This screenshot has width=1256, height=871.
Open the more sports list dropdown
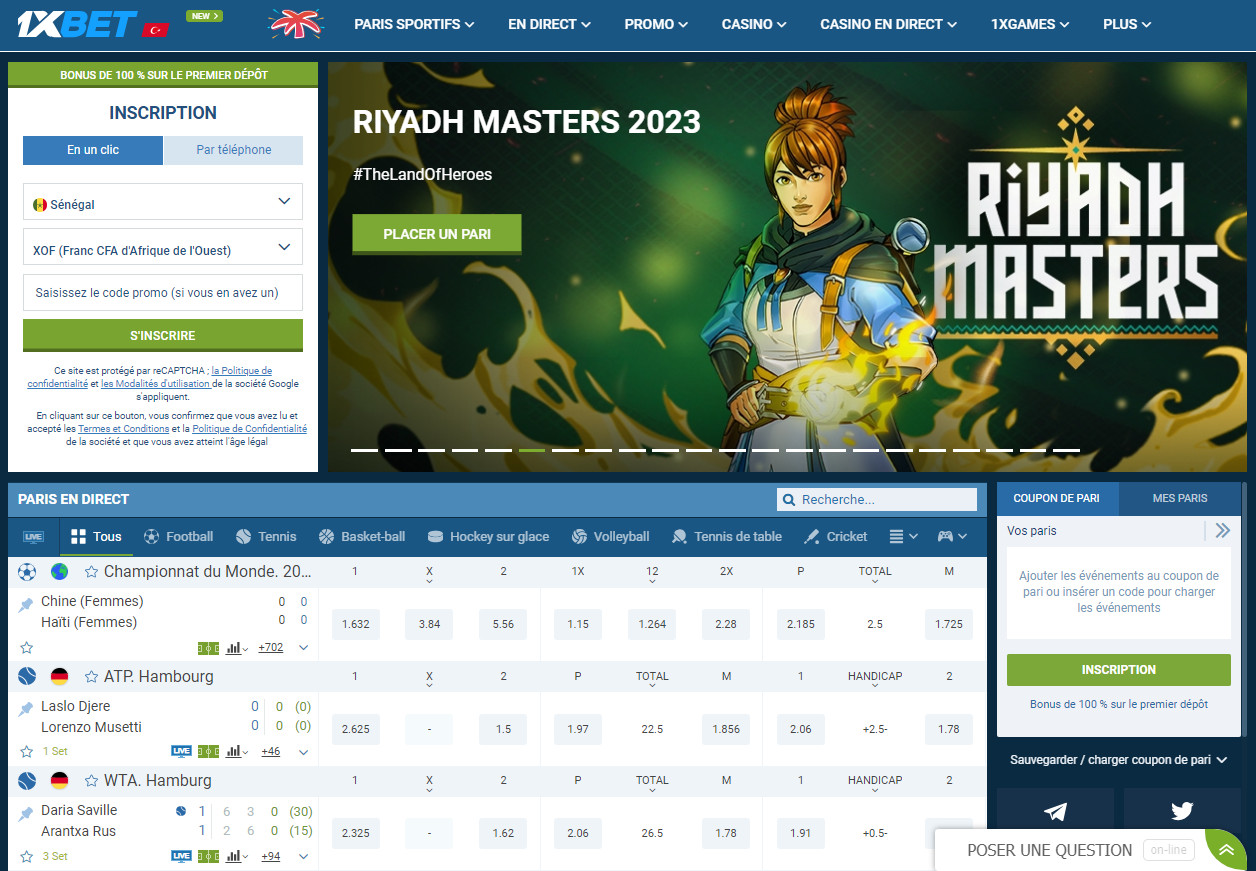coord(903,537)
